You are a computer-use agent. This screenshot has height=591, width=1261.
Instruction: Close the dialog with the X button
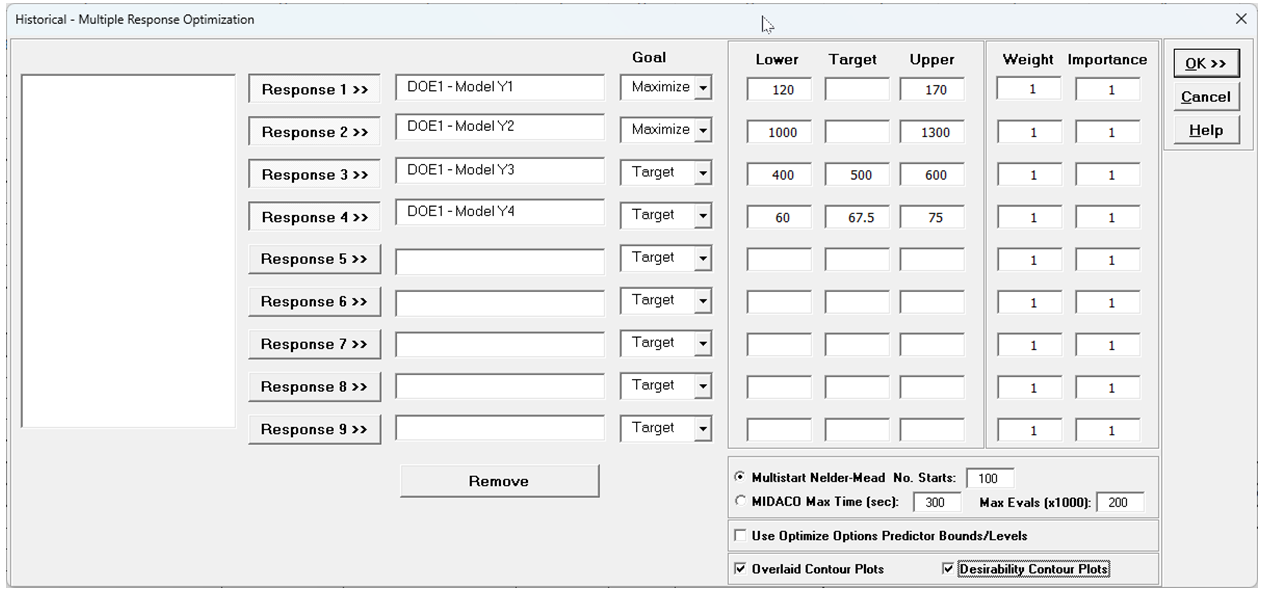[1241, 19]
